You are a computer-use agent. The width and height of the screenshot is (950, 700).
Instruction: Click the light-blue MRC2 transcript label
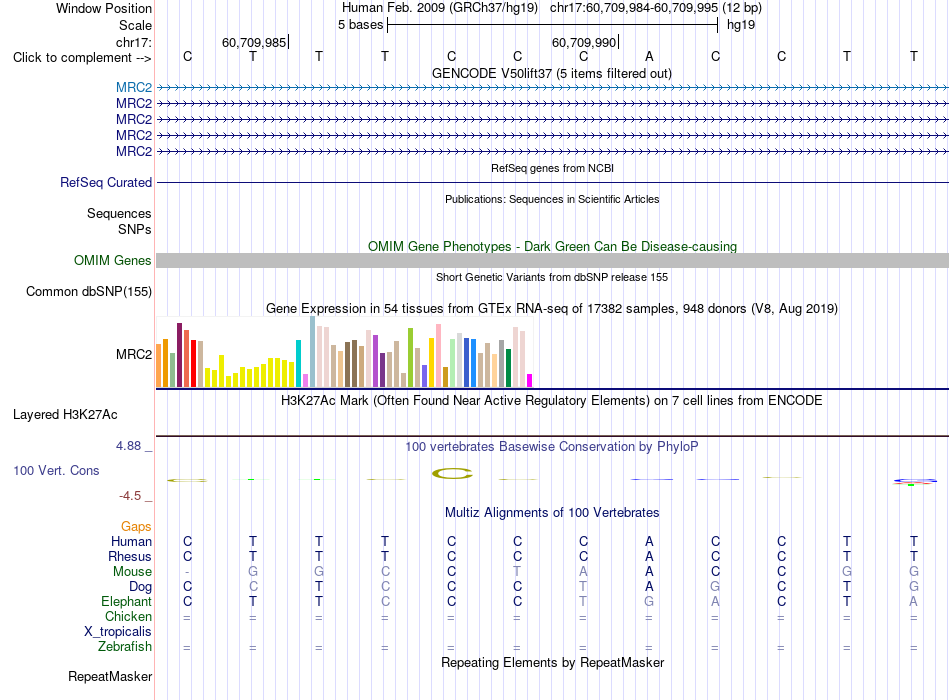(134, 87)
